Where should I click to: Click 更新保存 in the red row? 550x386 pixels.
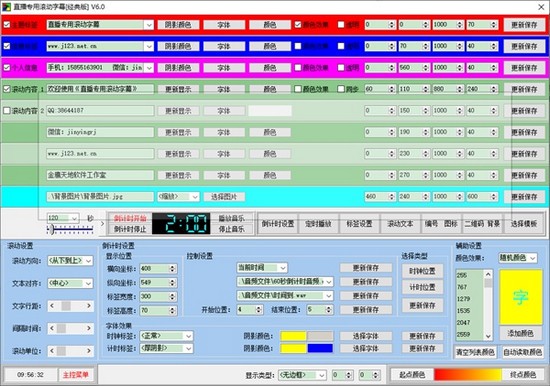(x=524, y=25)
